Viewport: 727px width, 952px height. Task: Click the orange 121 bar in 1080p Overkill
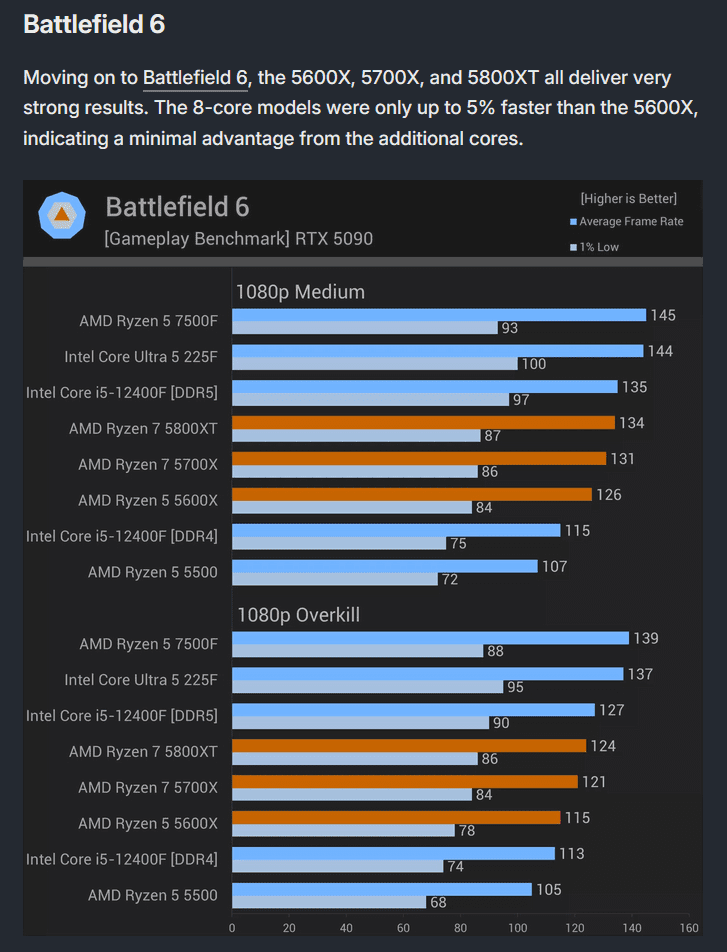(x=404, y=781)
